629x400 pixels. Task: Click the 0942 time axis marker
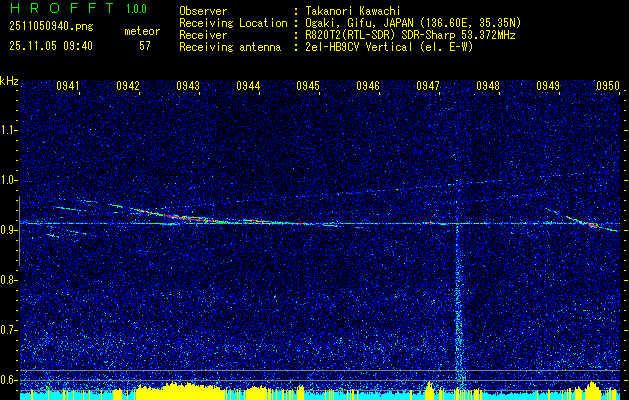128,86
